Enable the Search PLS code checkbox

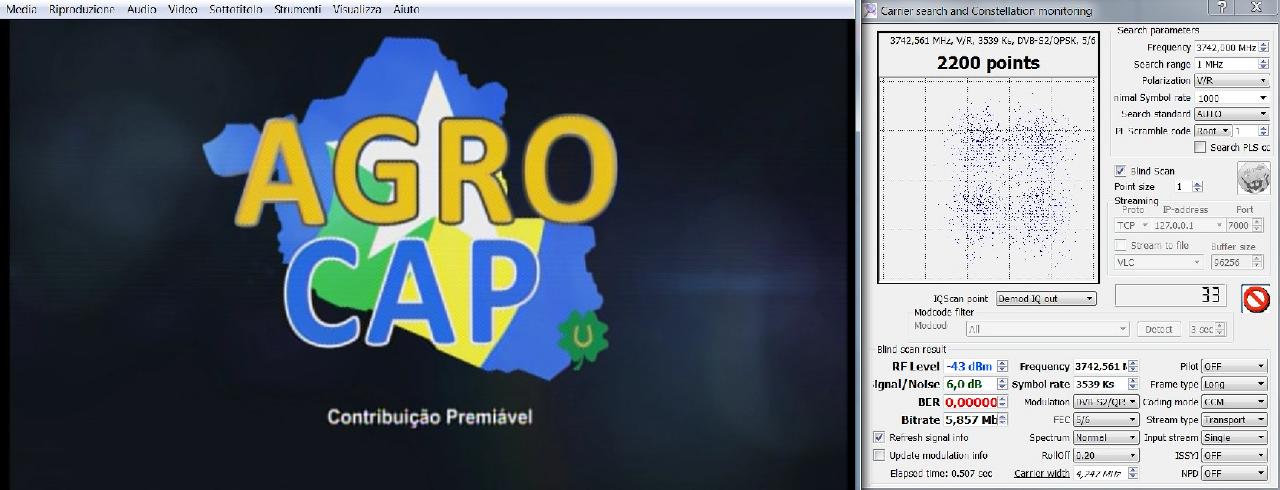[1200, 147]
